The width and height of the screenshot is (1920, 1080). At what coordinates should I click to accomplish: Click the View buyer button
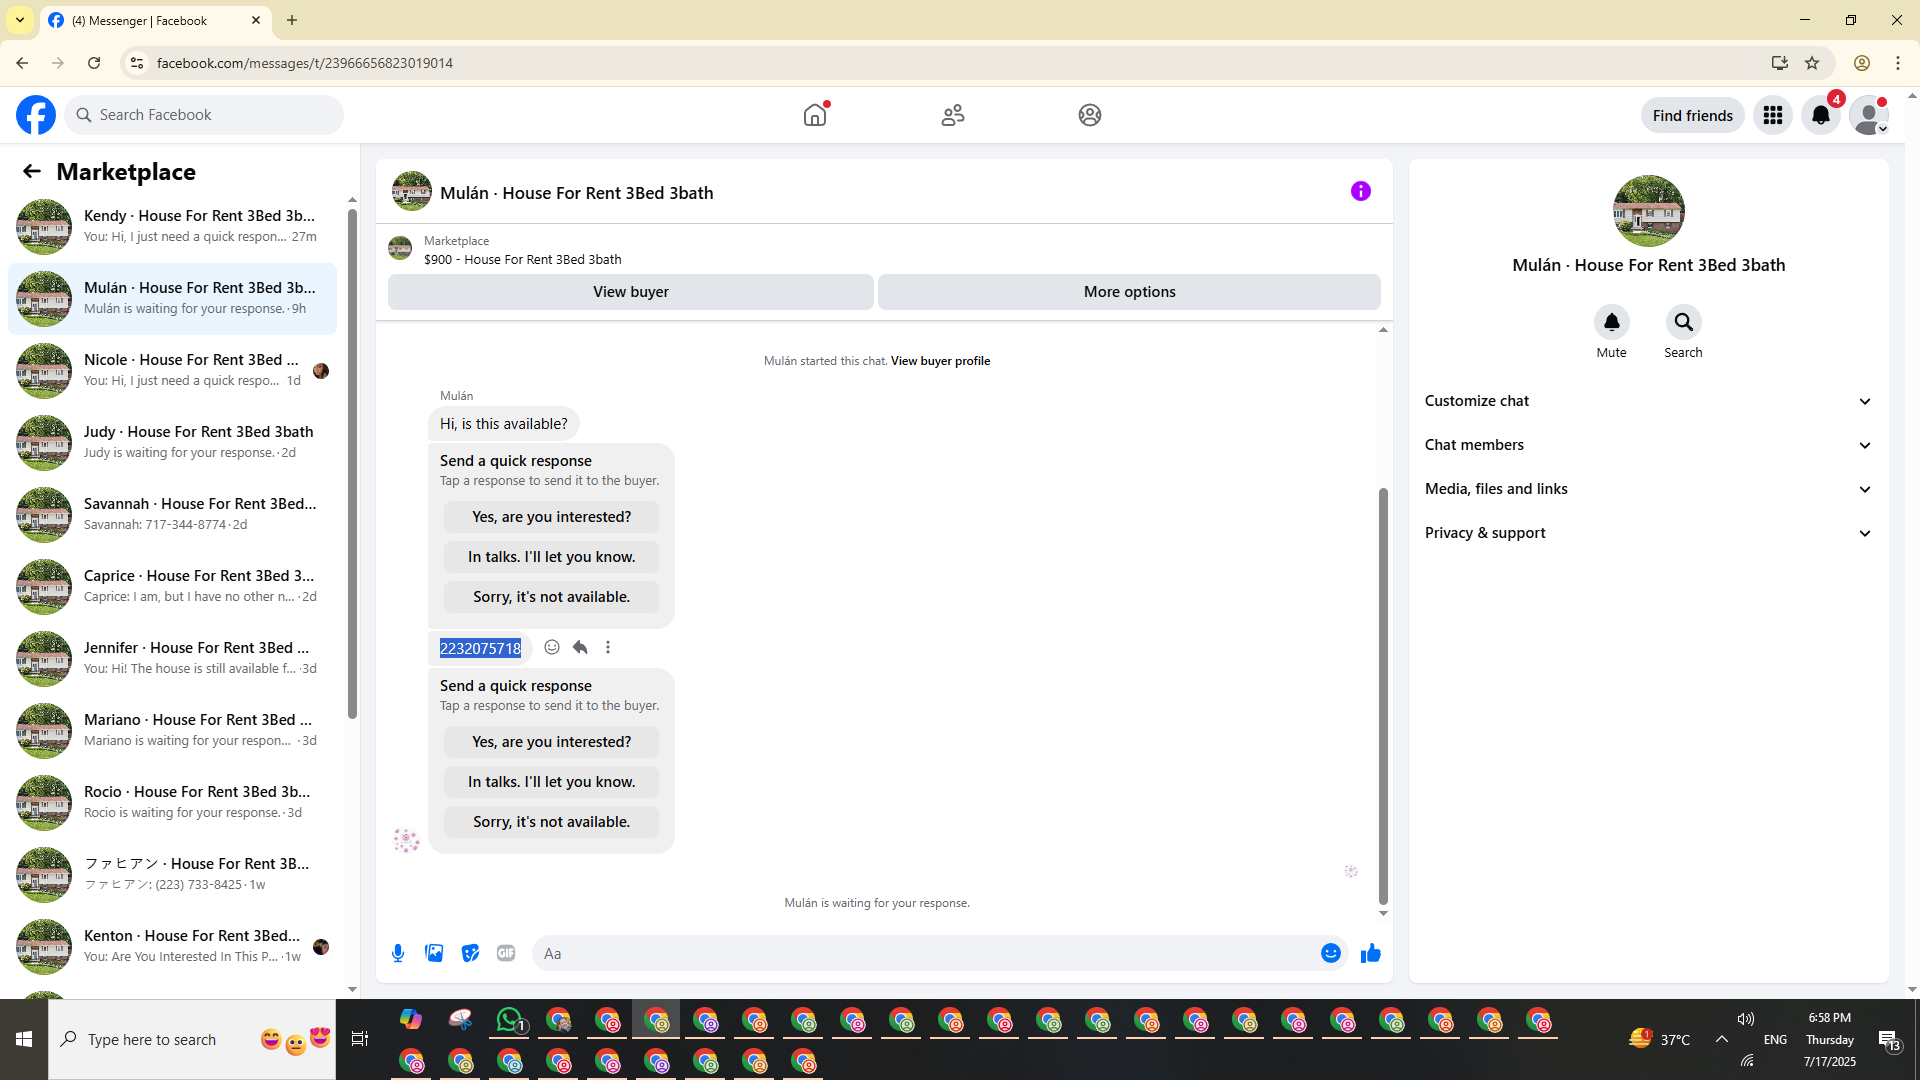click(630, 292)
